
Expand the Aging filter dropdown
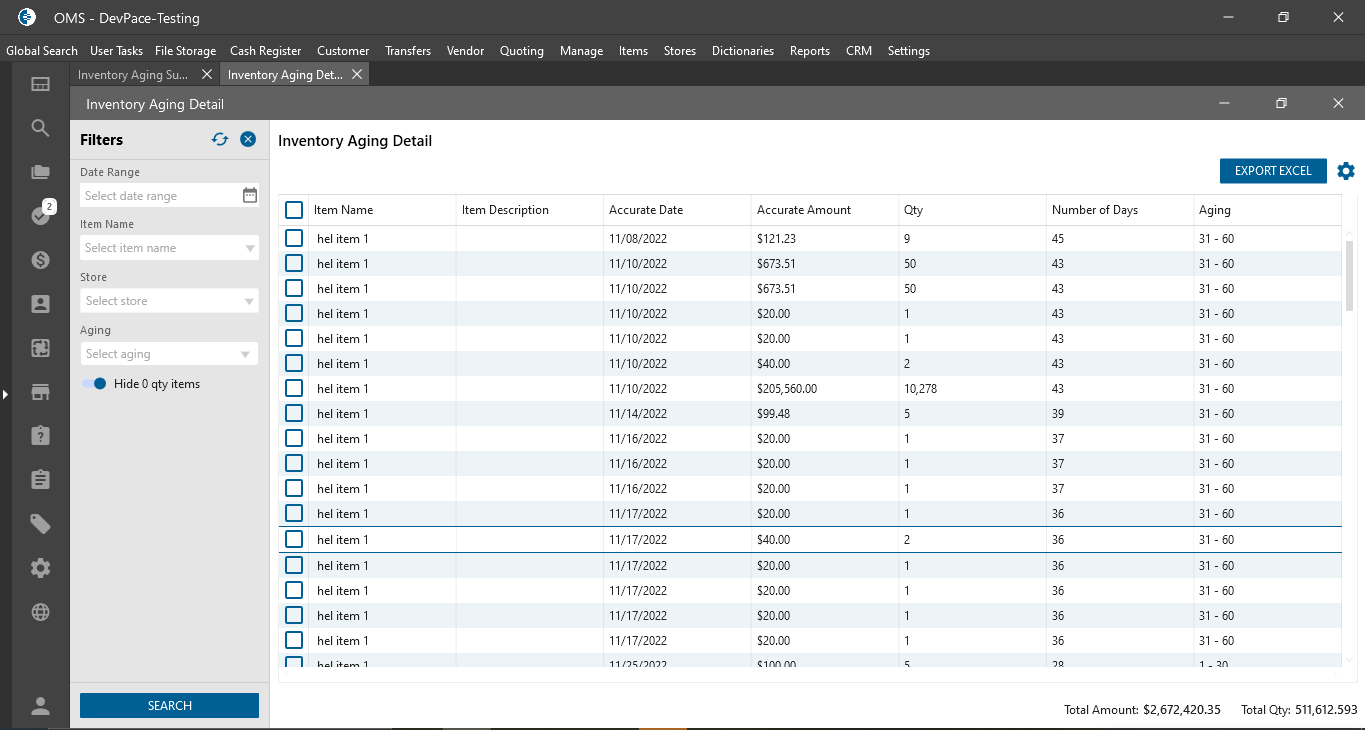coord(246,354)
